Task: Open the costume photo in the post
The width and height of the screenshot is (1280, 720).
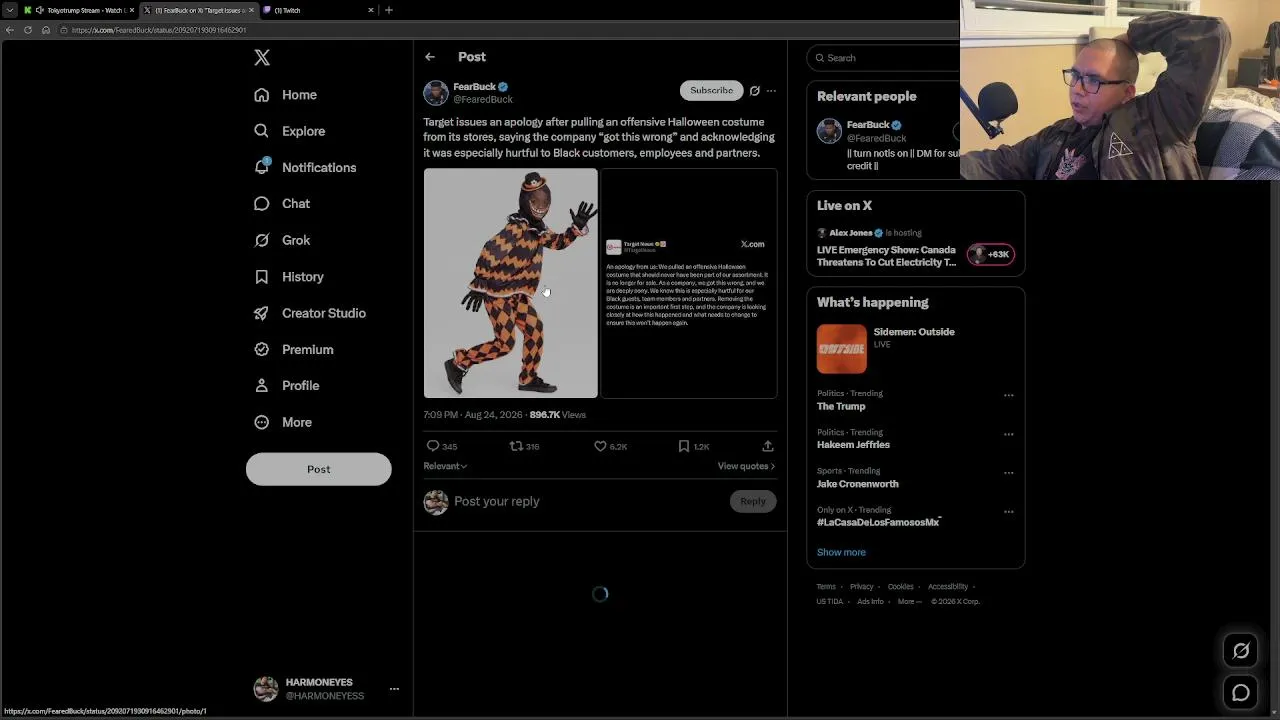Action: tap(510, 283)
